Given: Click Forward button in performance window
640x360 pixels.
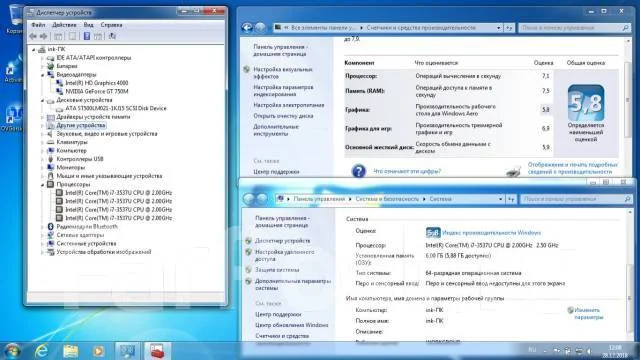Looking at the screenshot, I should point(260,27).
